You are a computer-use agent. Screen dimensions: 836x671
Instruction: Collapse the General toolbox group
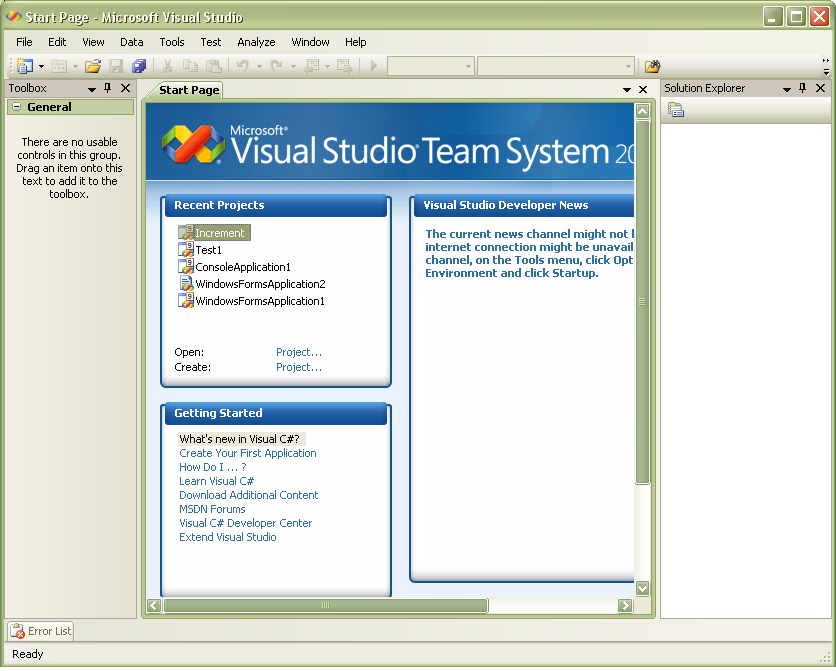17,107
